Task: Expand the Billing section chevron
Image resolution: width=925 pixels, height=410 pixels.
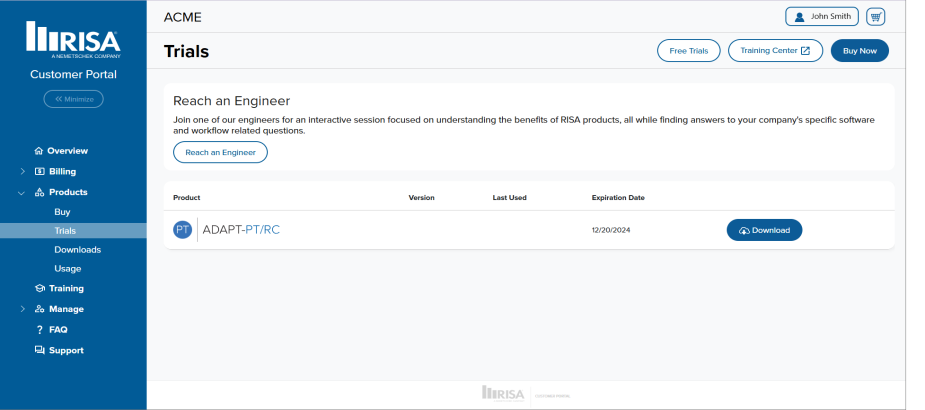Action: (x=22, y=171)
